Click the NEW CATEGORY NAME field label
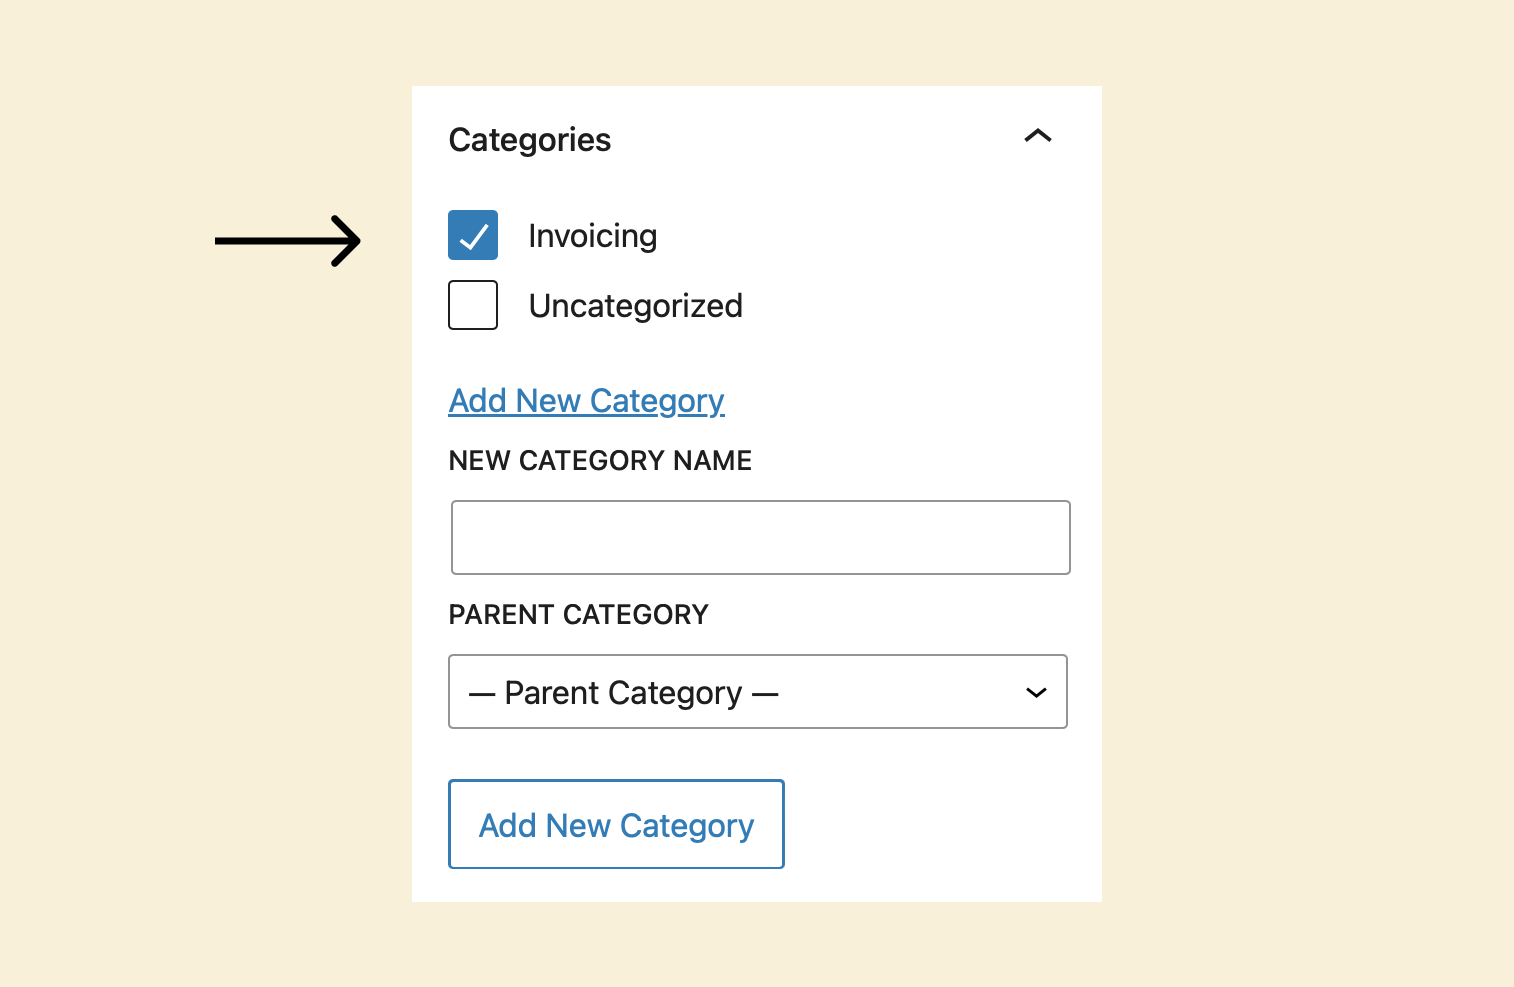 click(600, 461)
